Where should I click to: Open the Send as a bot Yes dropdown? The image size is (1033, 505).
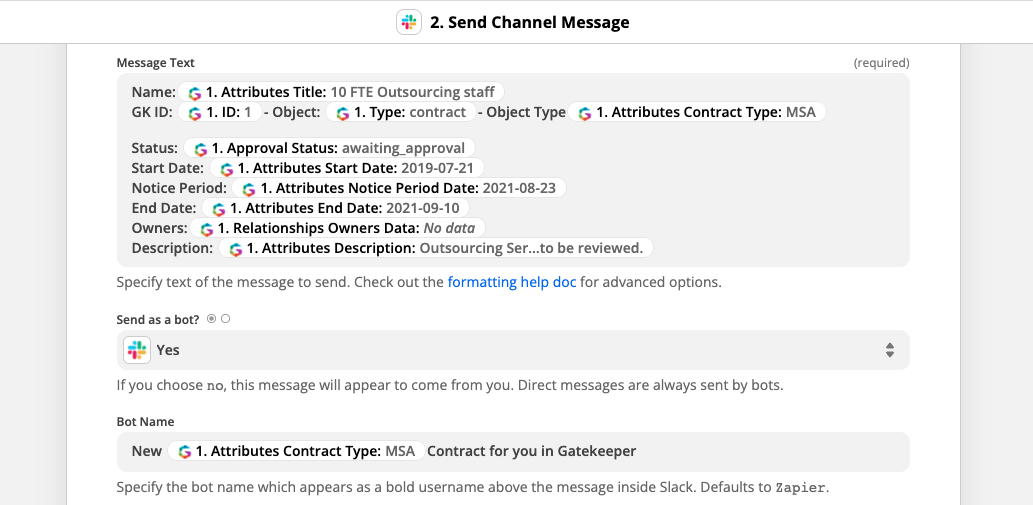click(513, 350)
